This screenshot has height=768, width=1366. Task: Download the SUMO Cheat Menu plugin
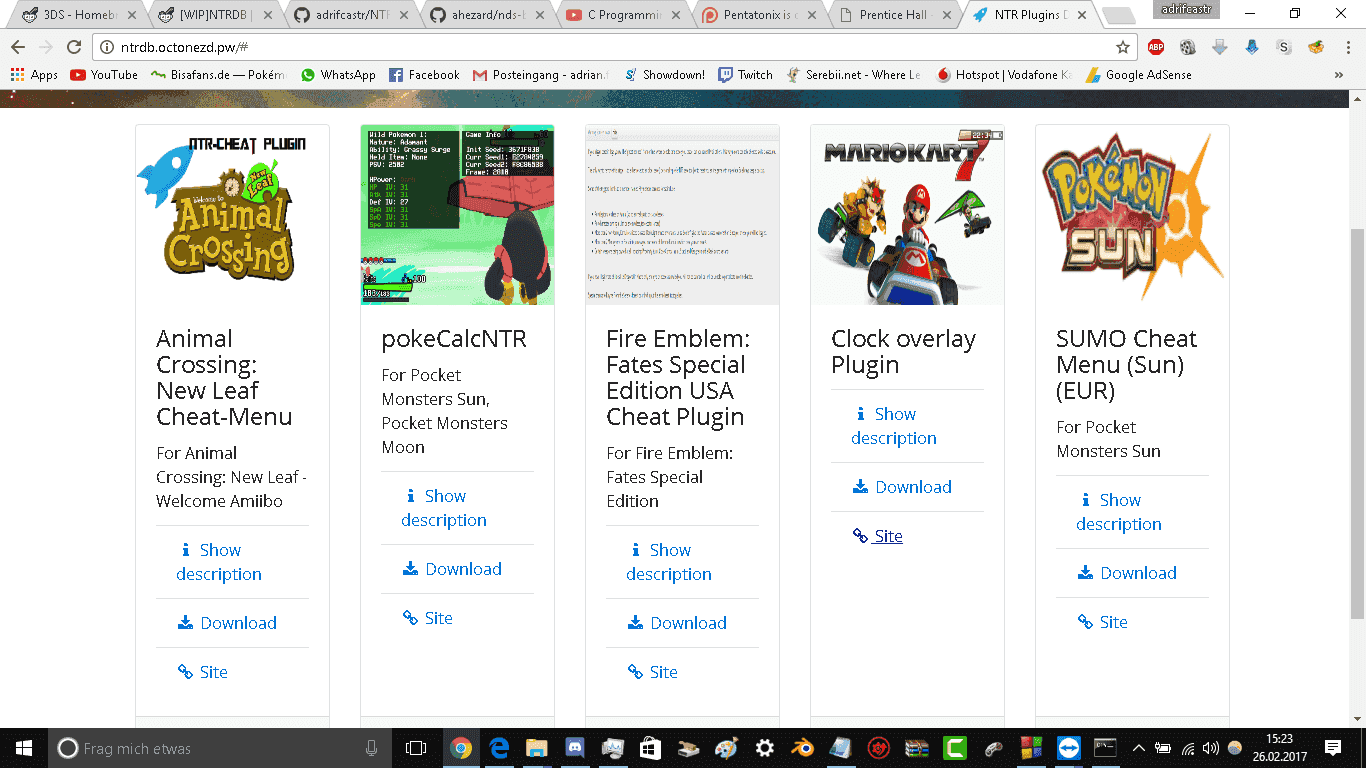pos(1127,573)
